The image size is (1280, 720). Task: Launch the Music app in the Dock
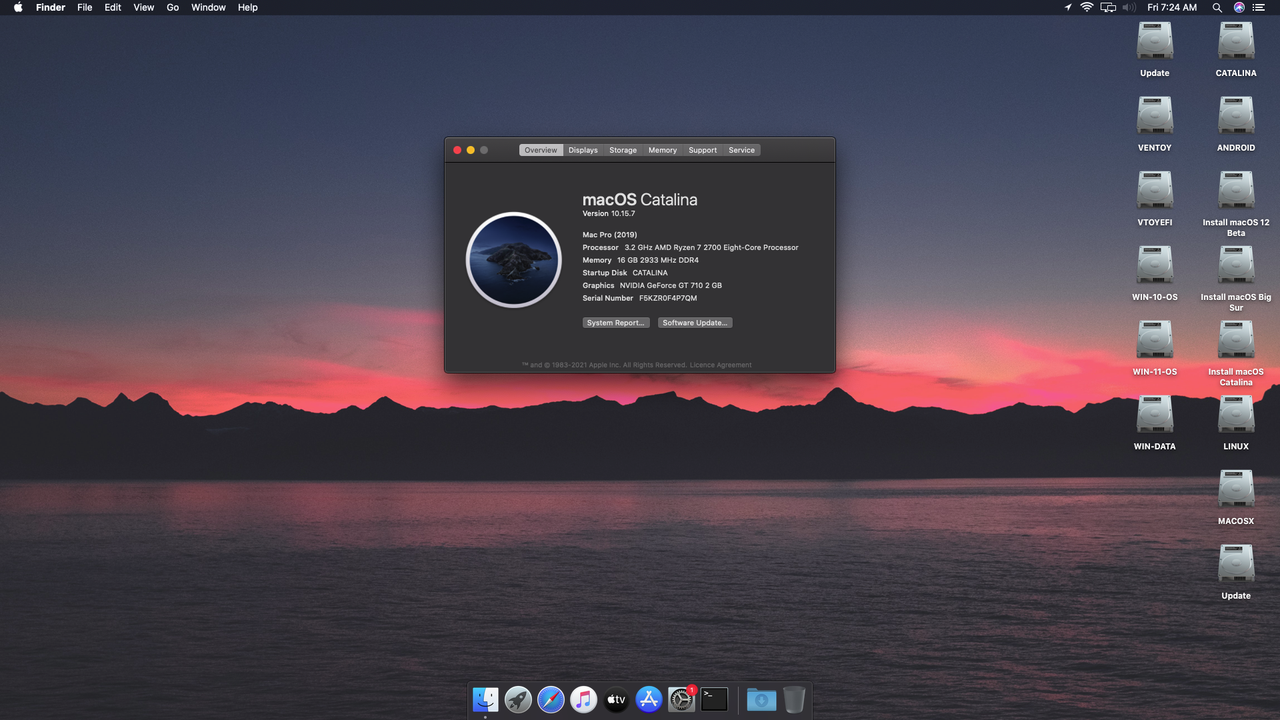tap(583, 699)
